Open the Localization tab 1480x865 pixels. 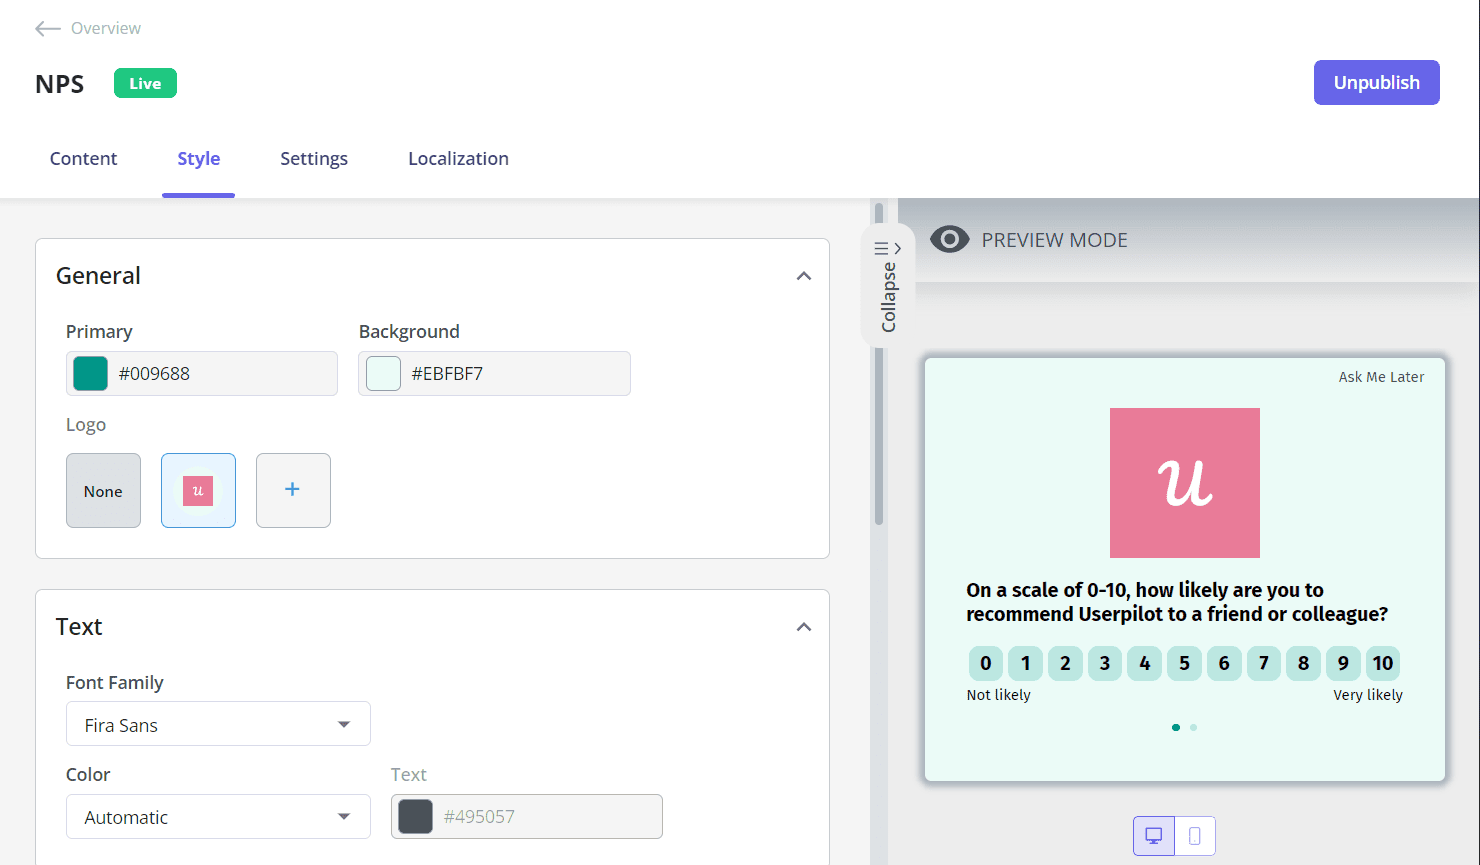coord(458,158)
